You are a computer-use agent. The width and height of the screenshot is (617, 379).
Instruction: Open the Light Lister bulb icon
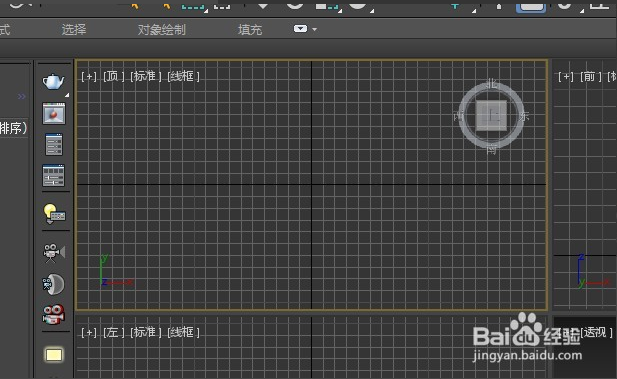[54, 214]
